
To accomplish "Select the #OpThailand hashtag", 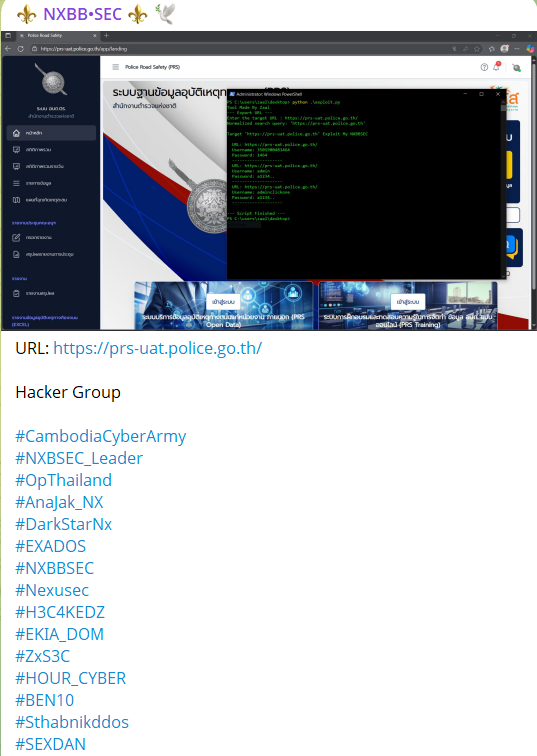I will [x=64, y=480].
